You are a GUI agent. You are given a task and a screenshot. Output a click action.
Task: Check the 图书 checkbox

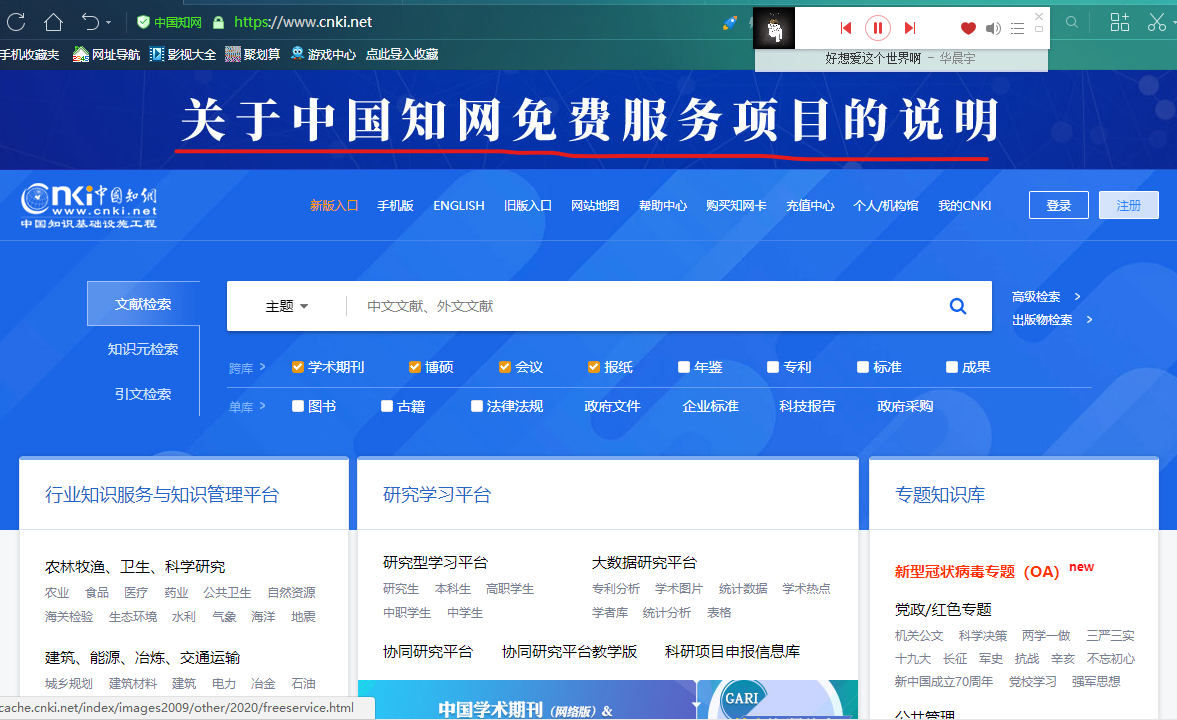click(296, 406)
